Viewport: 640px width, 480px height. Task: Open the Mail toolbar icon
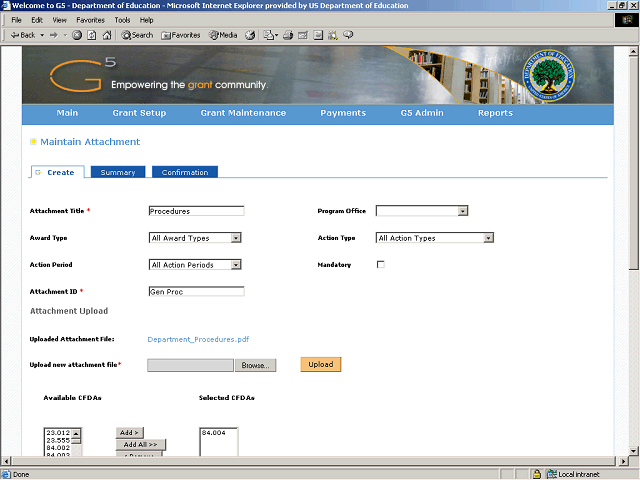coord(270,35)
